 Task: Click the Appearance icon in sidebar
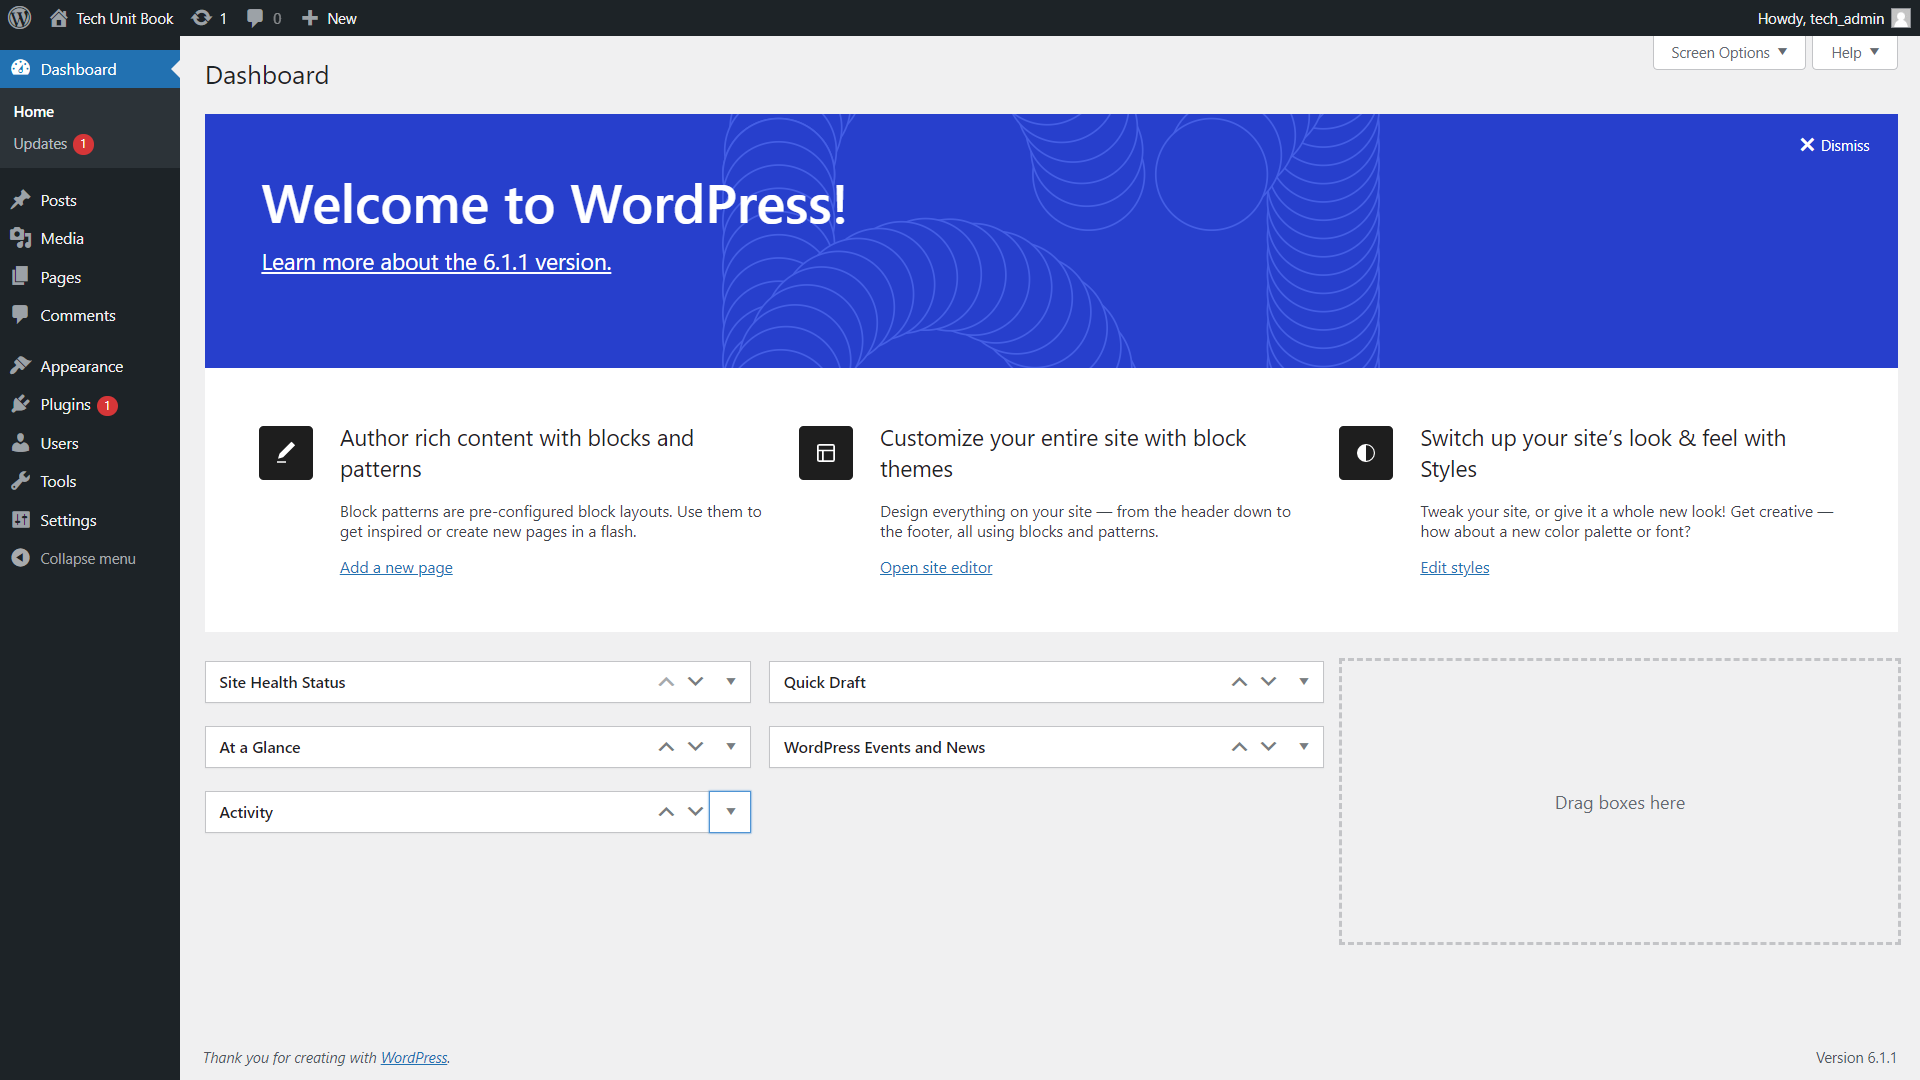pos(21,365)
